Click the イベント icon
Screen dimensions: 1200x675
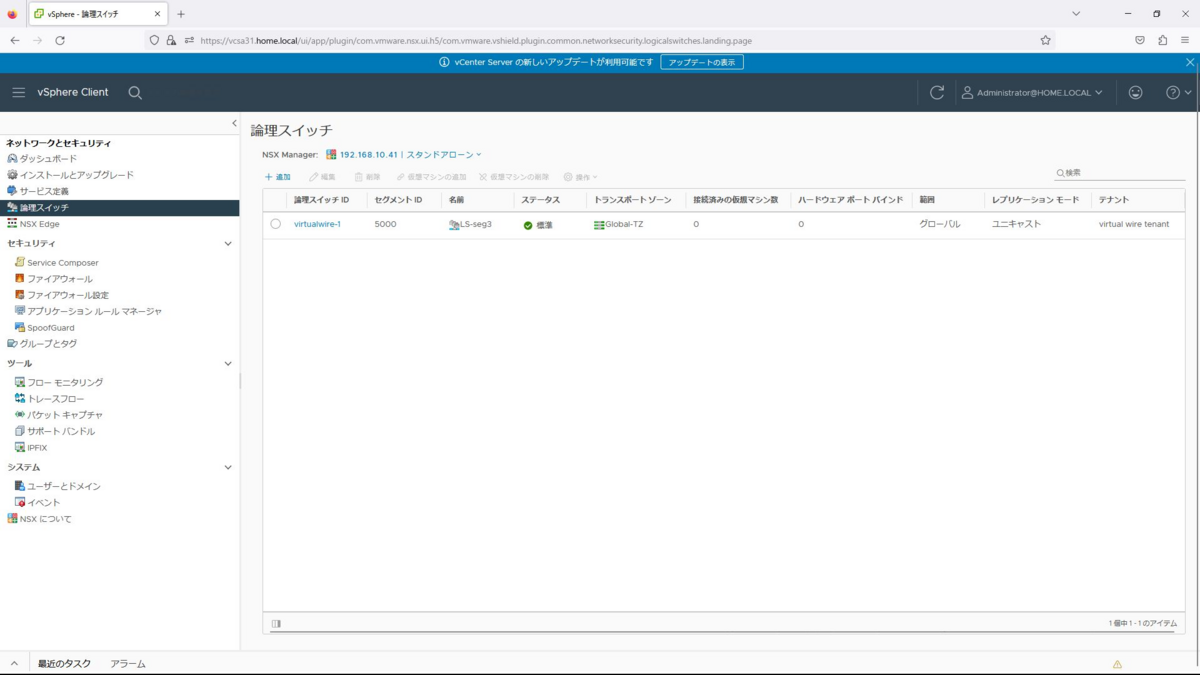[x=20, y=502]
